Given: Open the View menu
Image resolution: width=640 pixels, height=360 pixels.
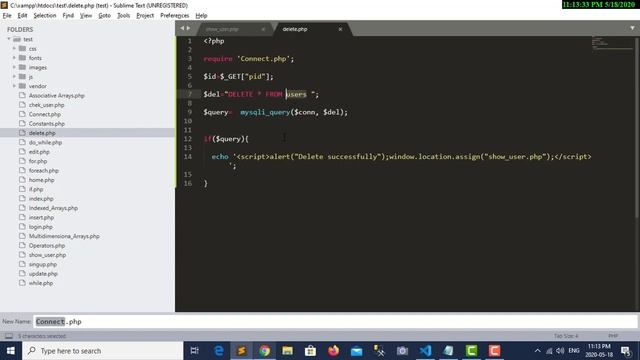Looking at the screenshot, I should [x=86, y=16].
